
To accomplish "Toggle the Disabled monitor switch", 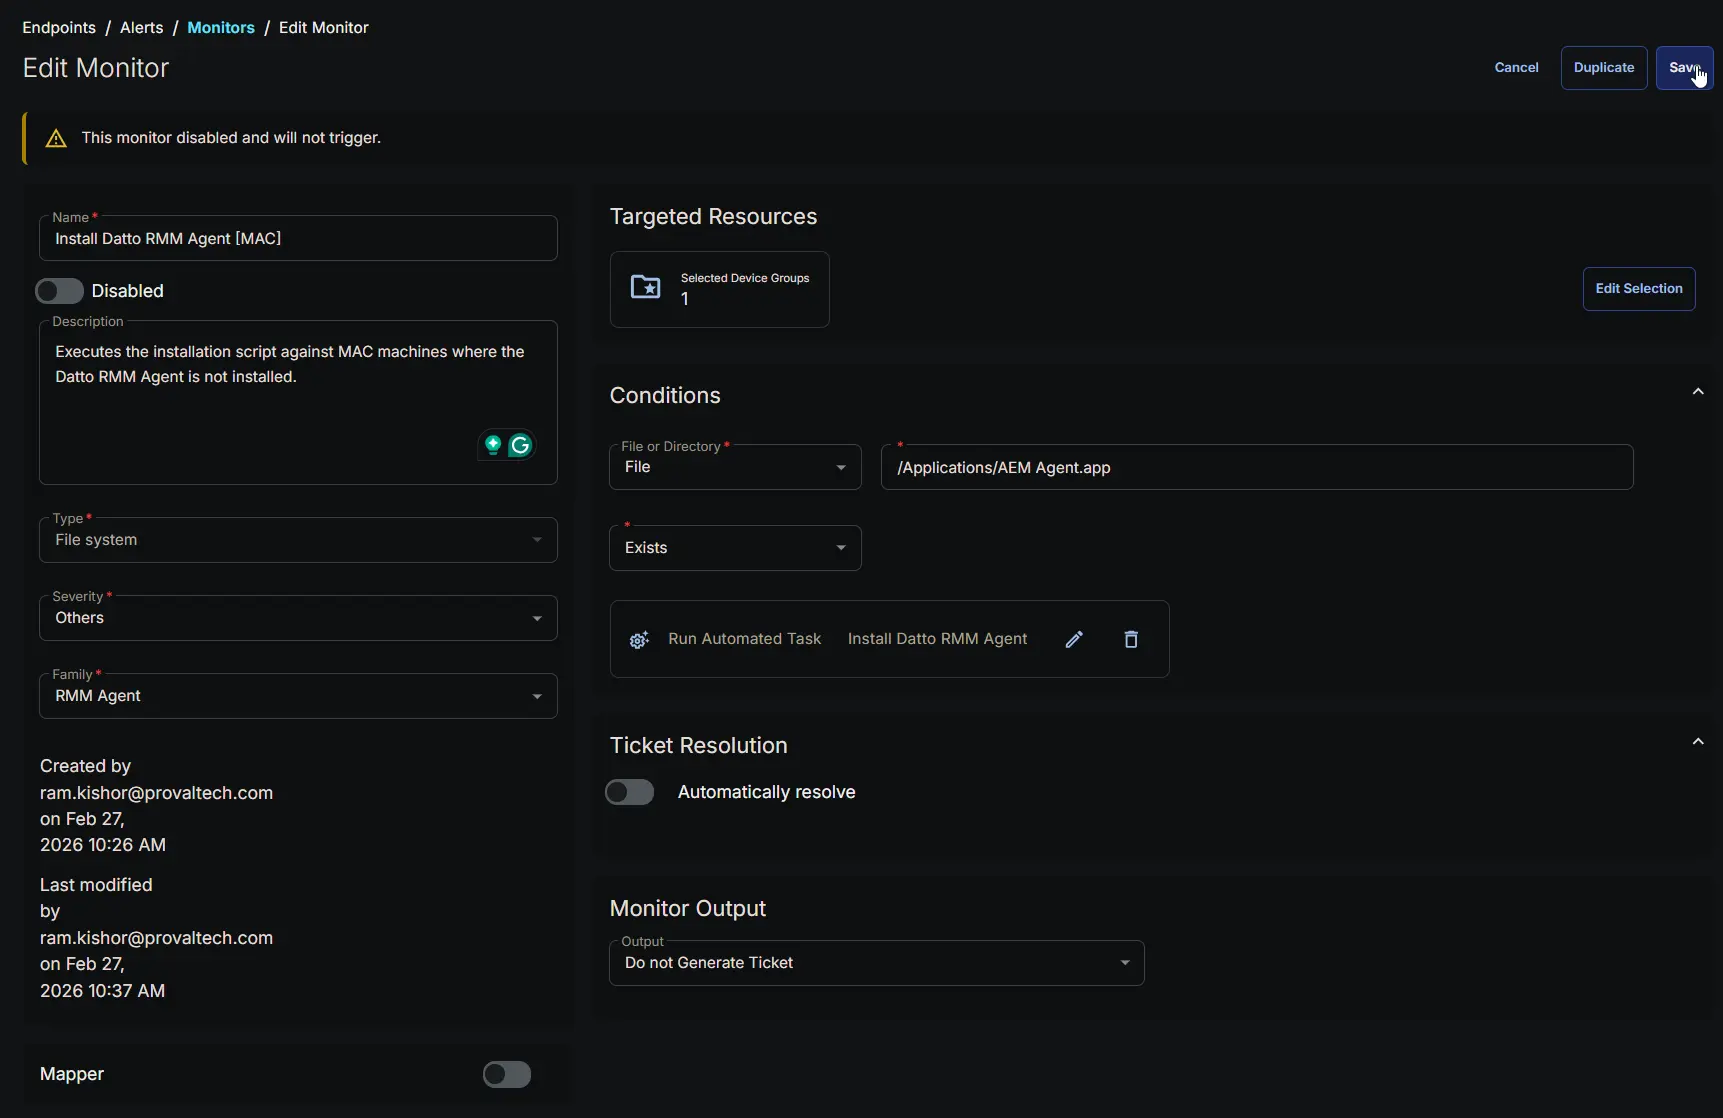I will [59, 291].
